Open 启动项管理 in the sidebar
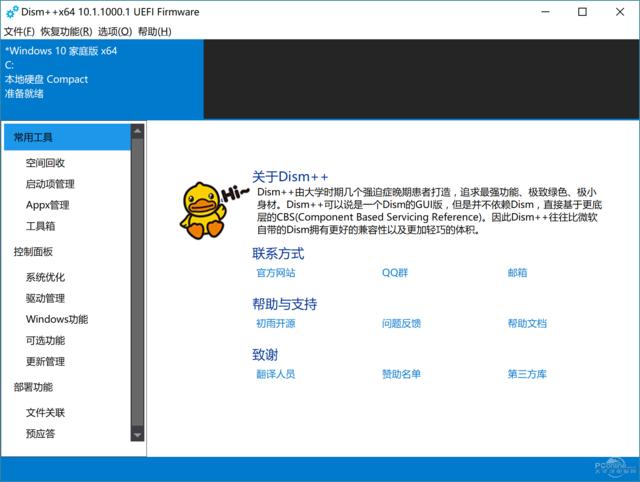640x482 pixels. 51,184
